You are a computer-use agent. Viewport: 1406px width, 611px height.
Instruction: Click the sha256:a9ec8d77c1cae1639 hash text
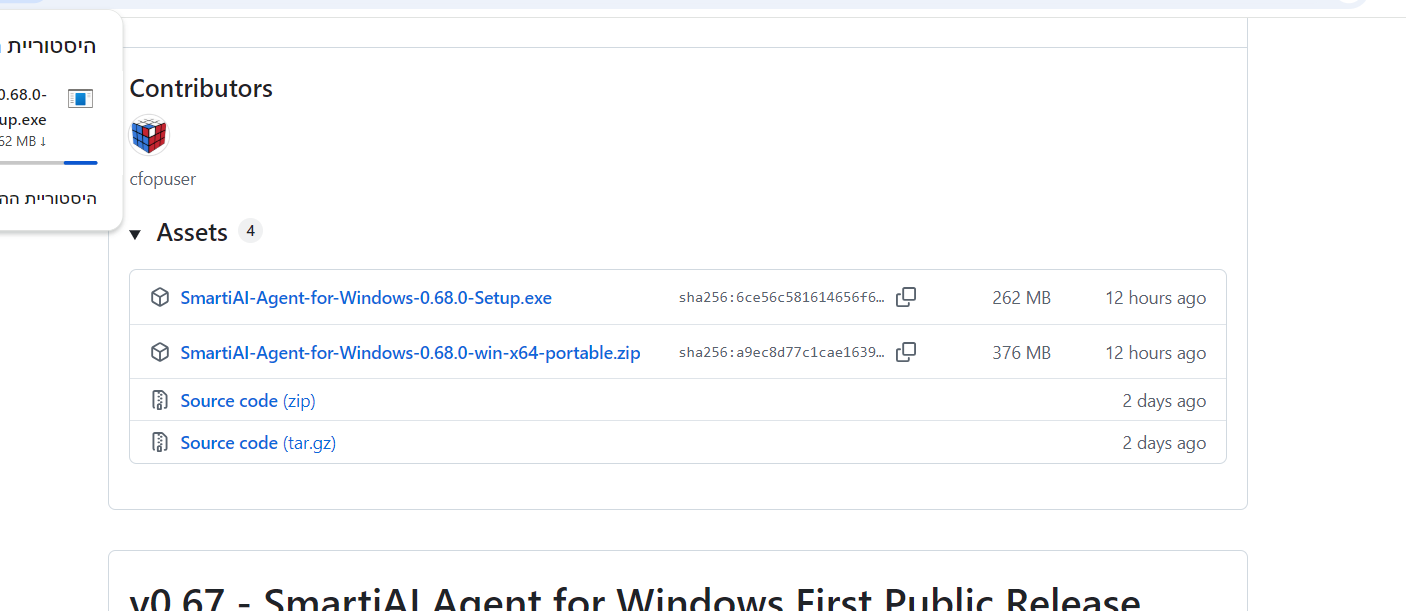pyautogui.click(x=782, y=353)
